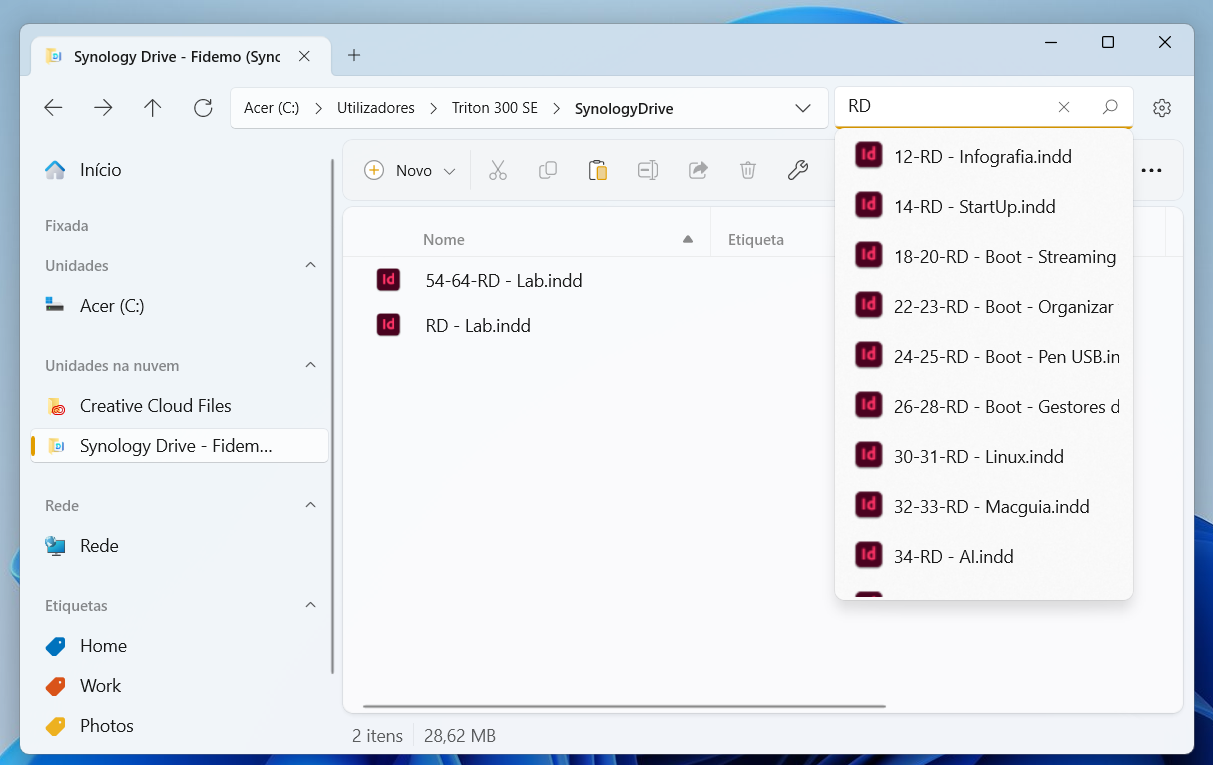Click the InDesign icon of RD - Lab.indd
This screenshot has width=1213, height=765.
pos(388,325)
